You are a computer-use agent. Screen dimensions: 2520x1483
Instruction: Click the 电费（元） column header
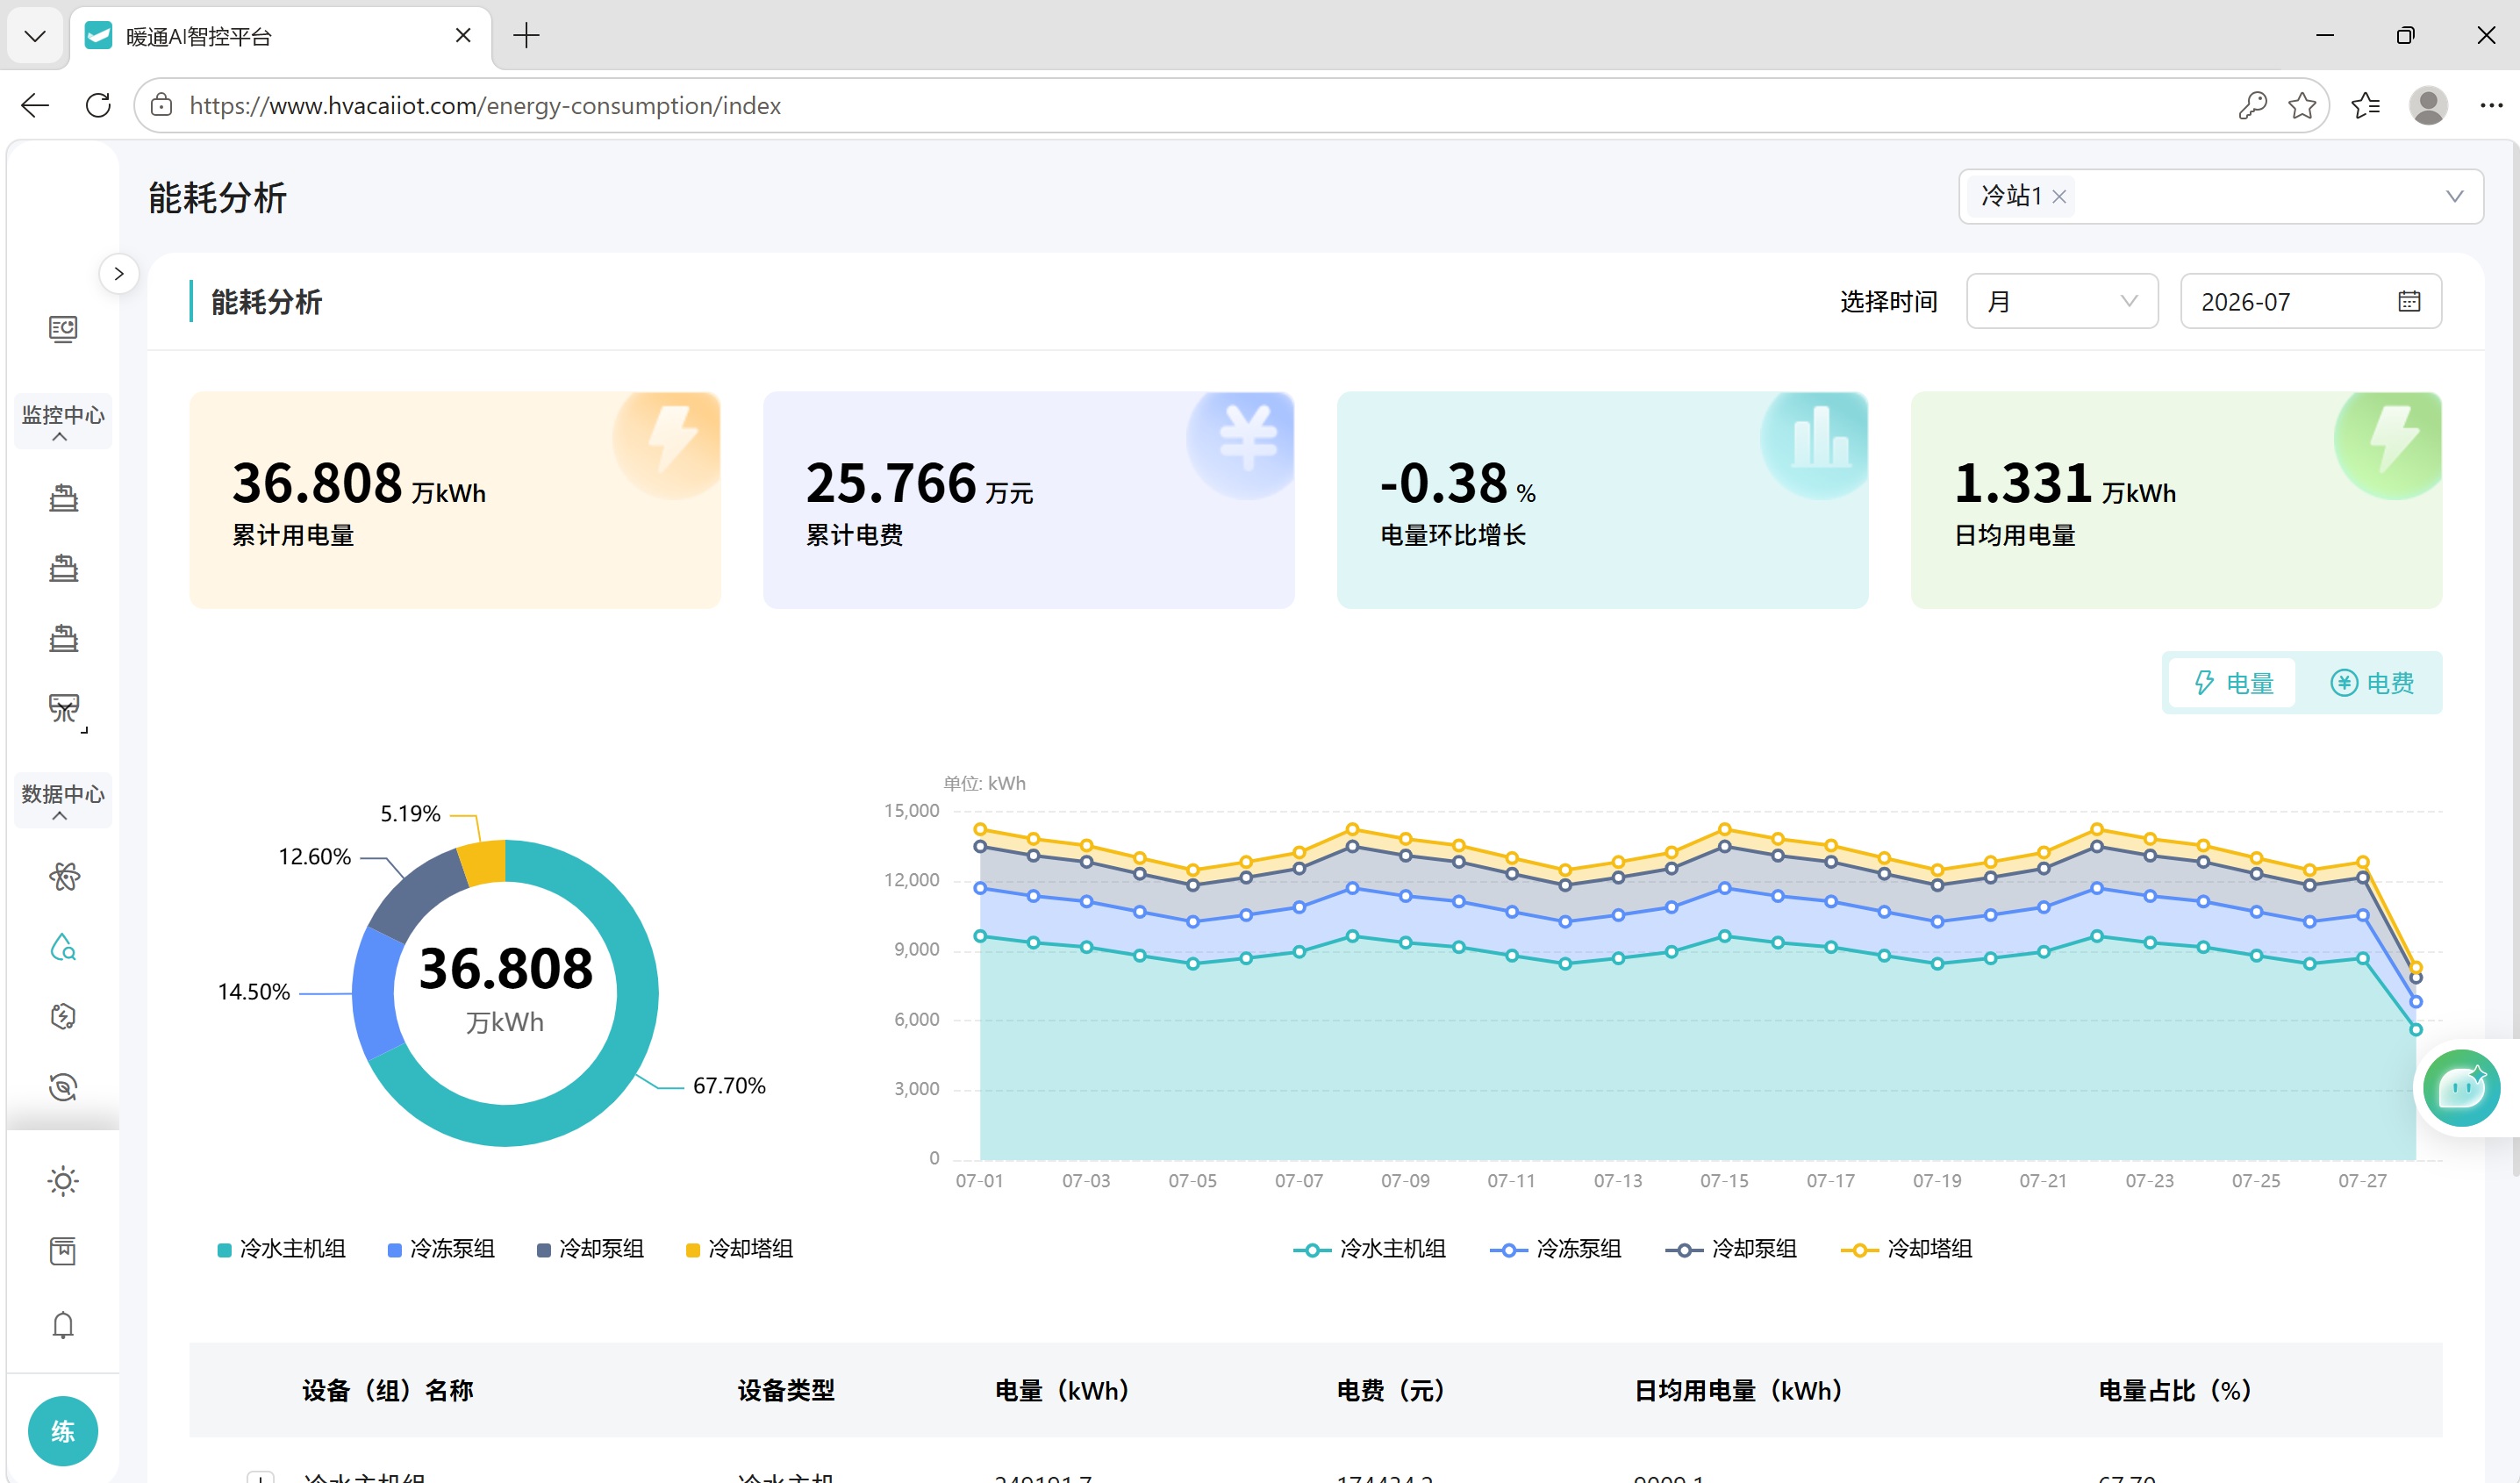[x=1390, y=1390]
